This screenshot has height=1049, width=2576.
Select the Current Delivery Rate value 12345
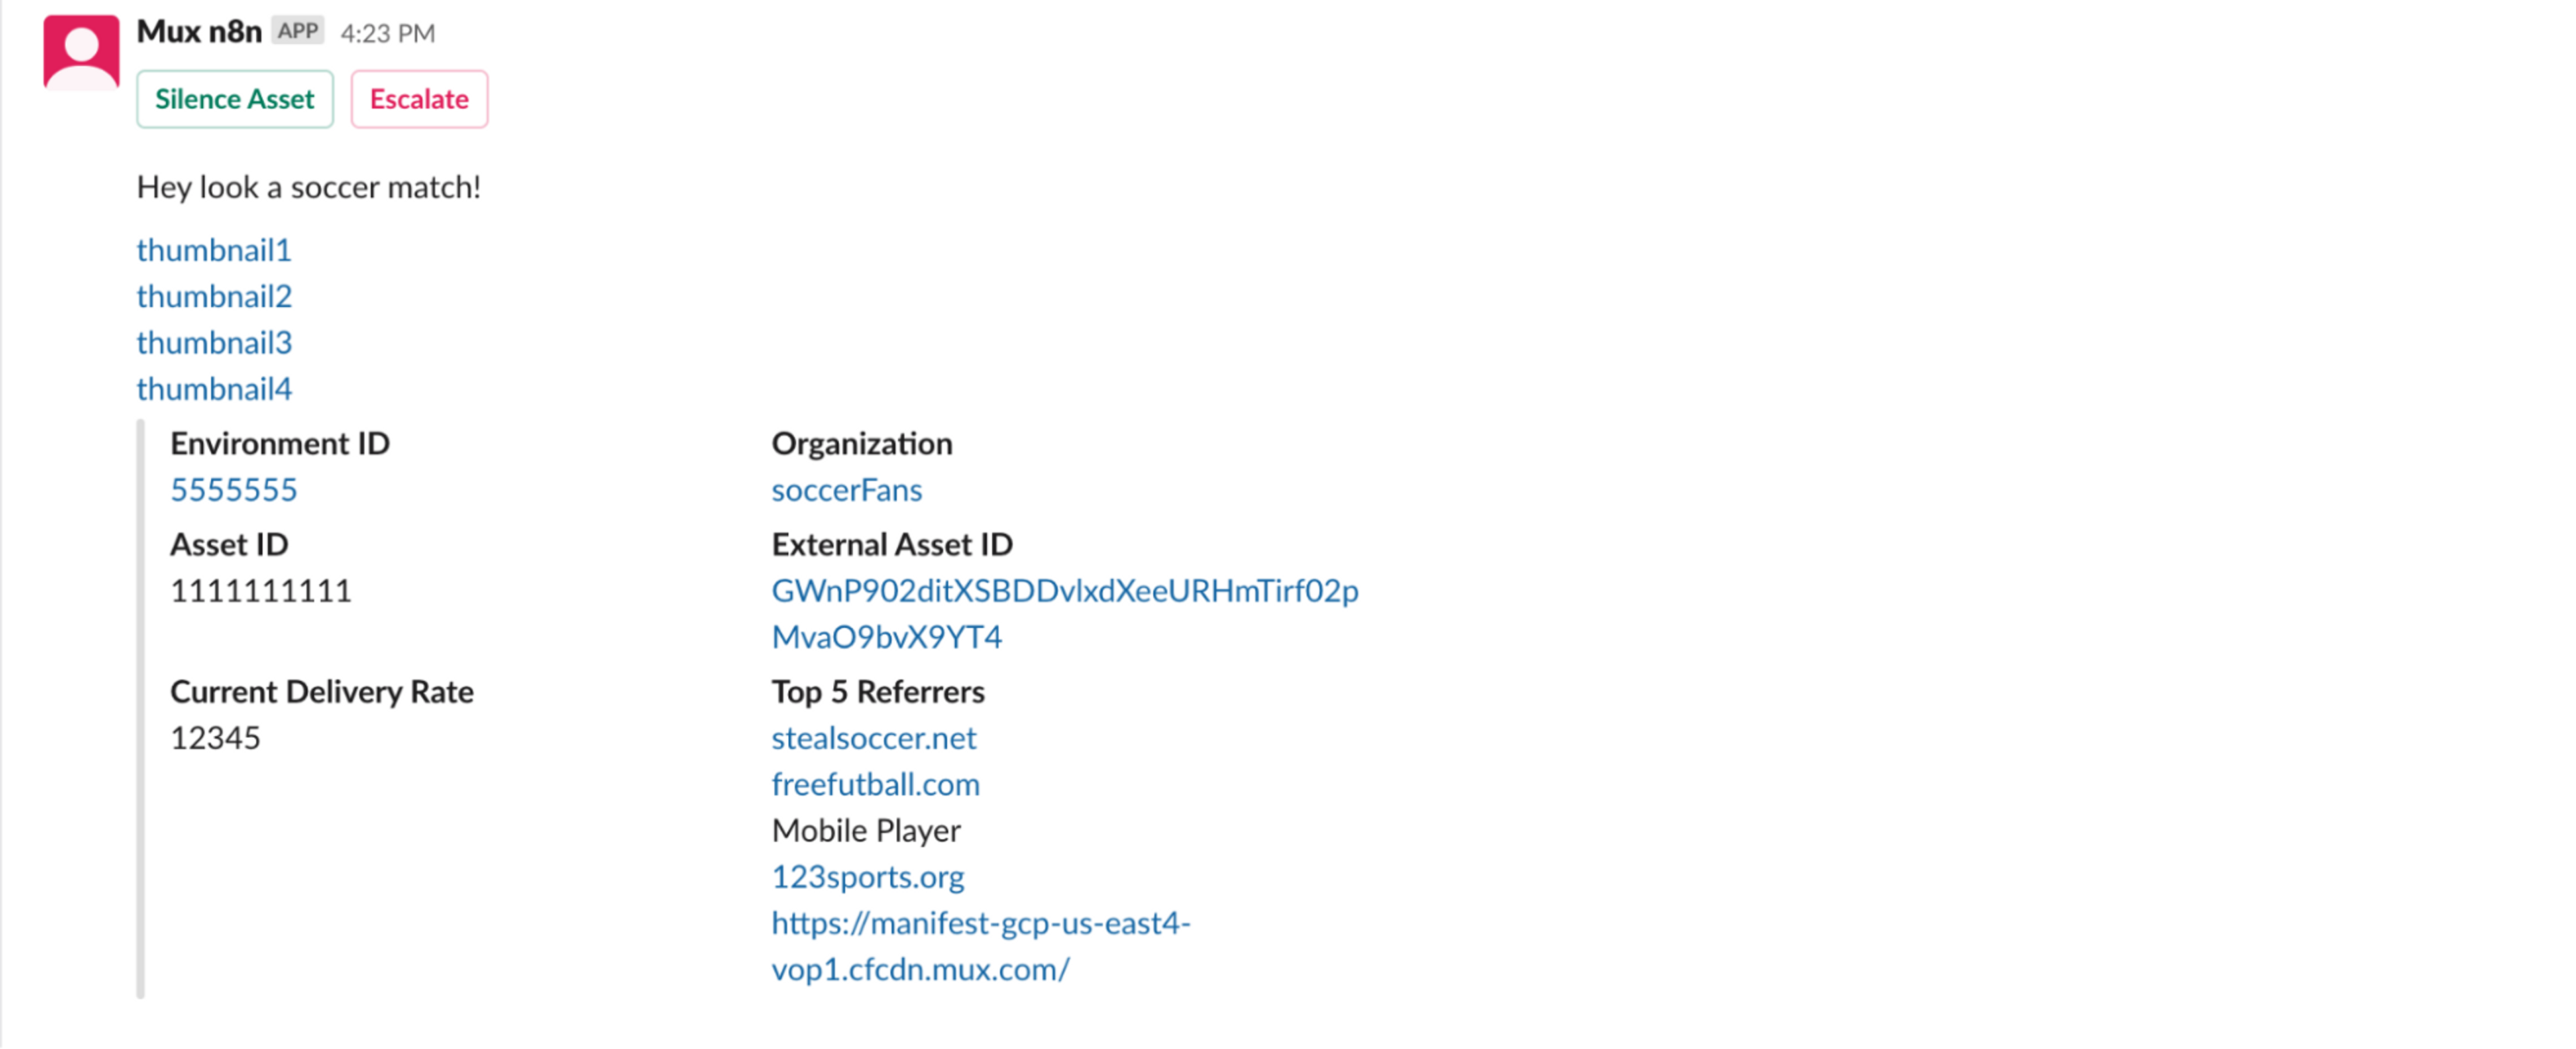[215, 738]
